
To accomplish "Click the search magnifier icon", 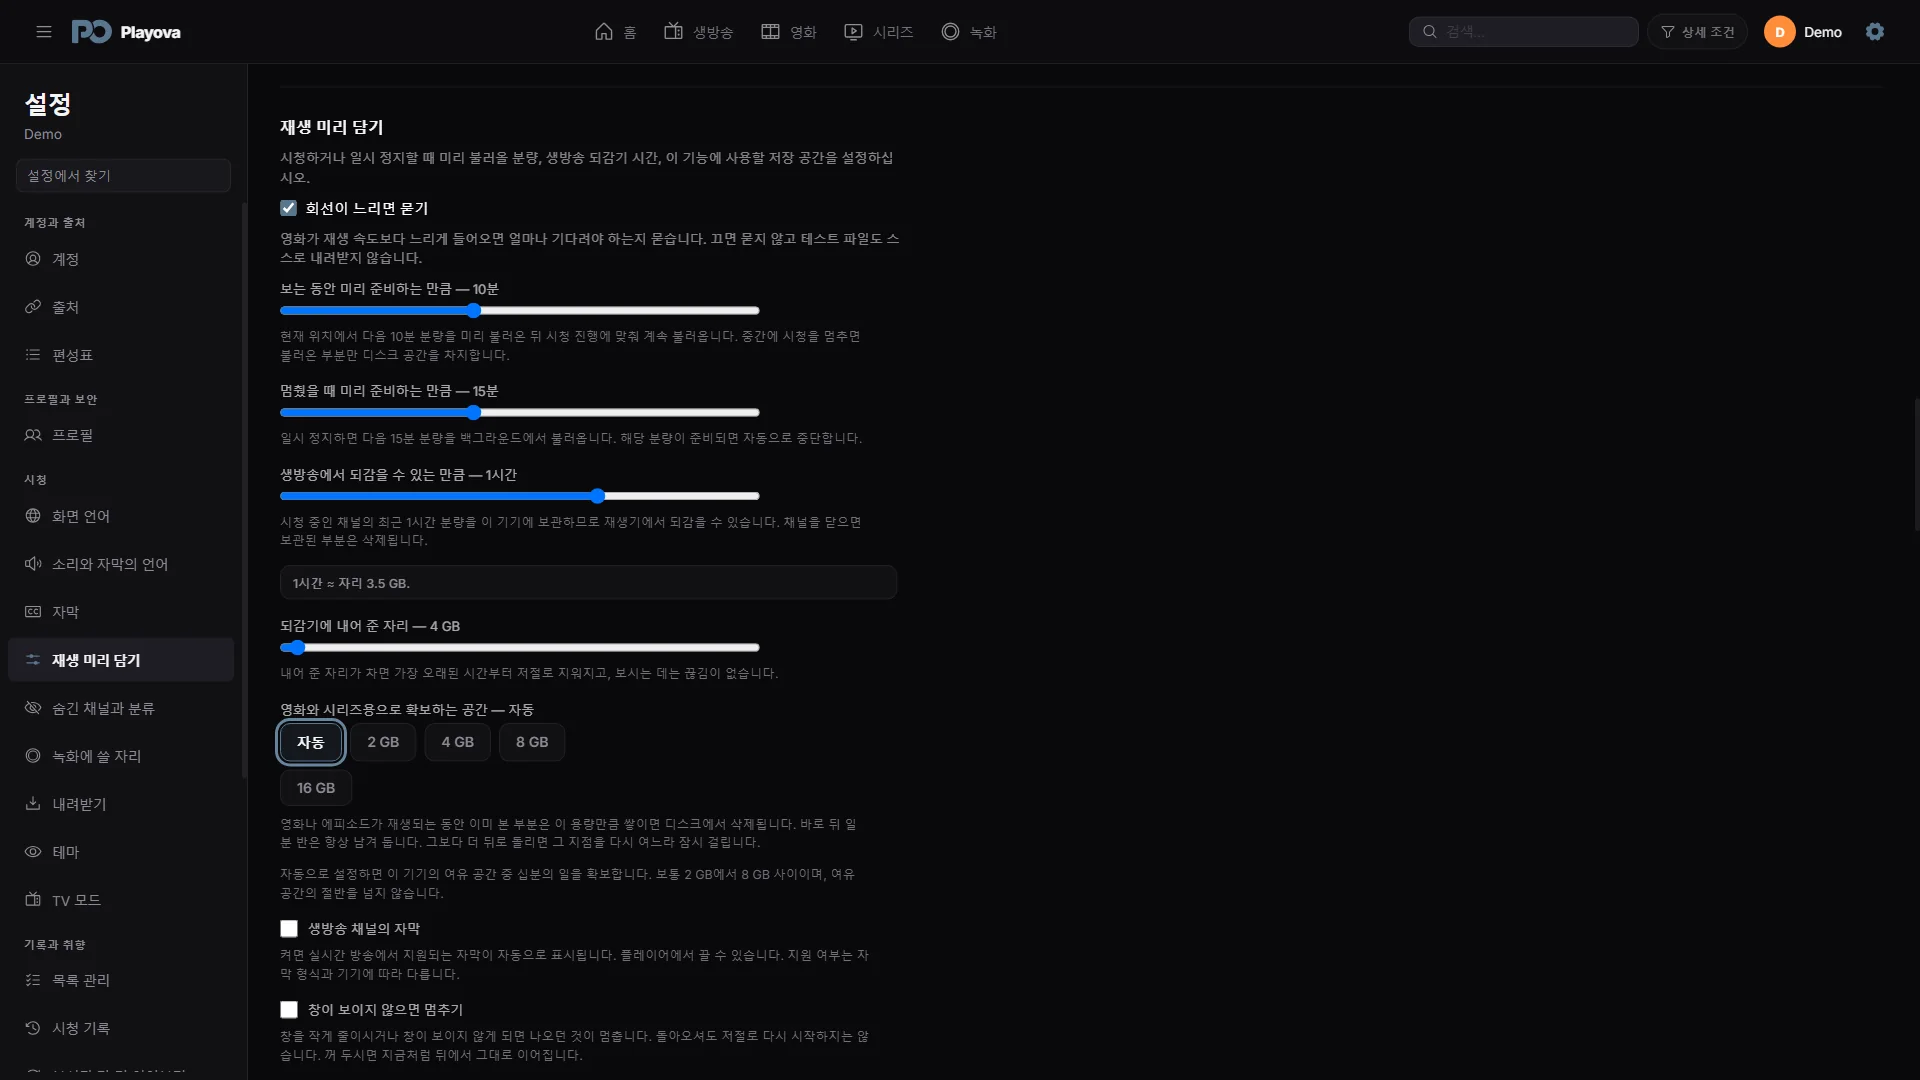I will [x=1430, y=32].
